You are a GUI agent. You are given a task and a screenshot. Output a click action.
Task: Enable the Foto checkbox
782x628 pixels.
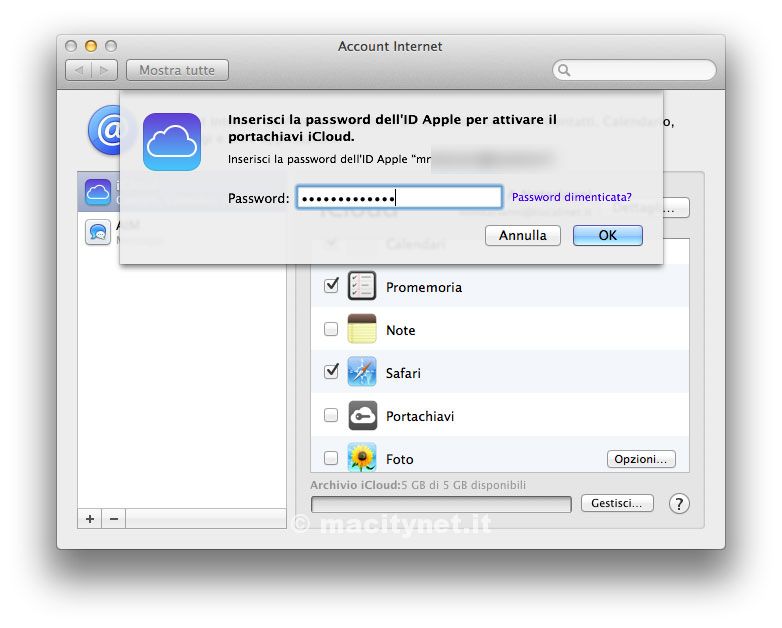(331, 458)
